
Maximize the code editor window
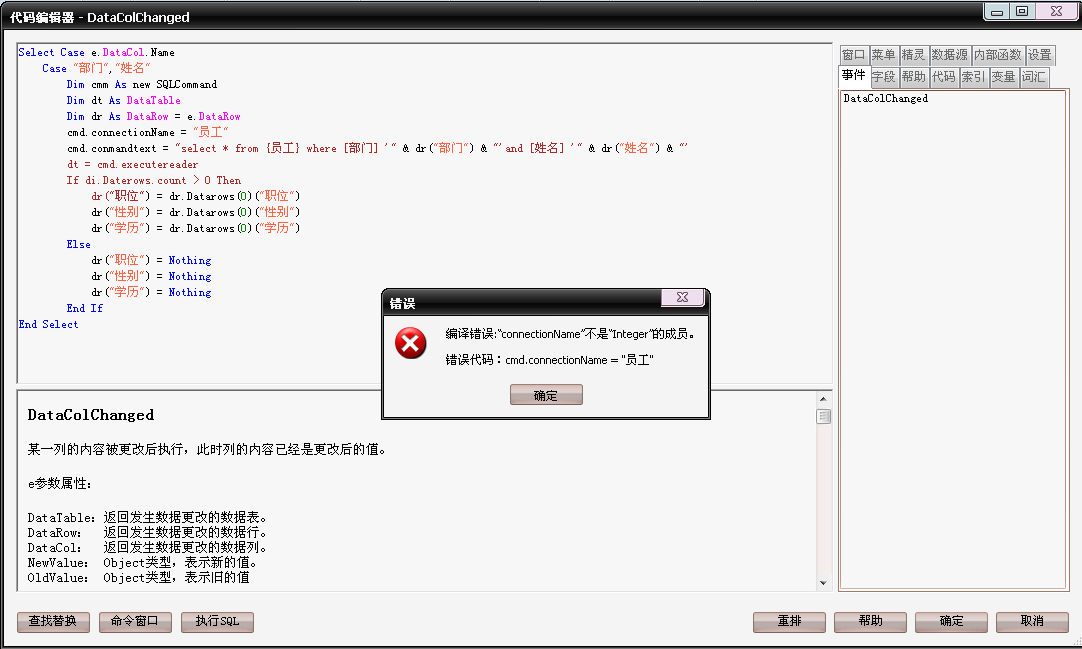1022,12
